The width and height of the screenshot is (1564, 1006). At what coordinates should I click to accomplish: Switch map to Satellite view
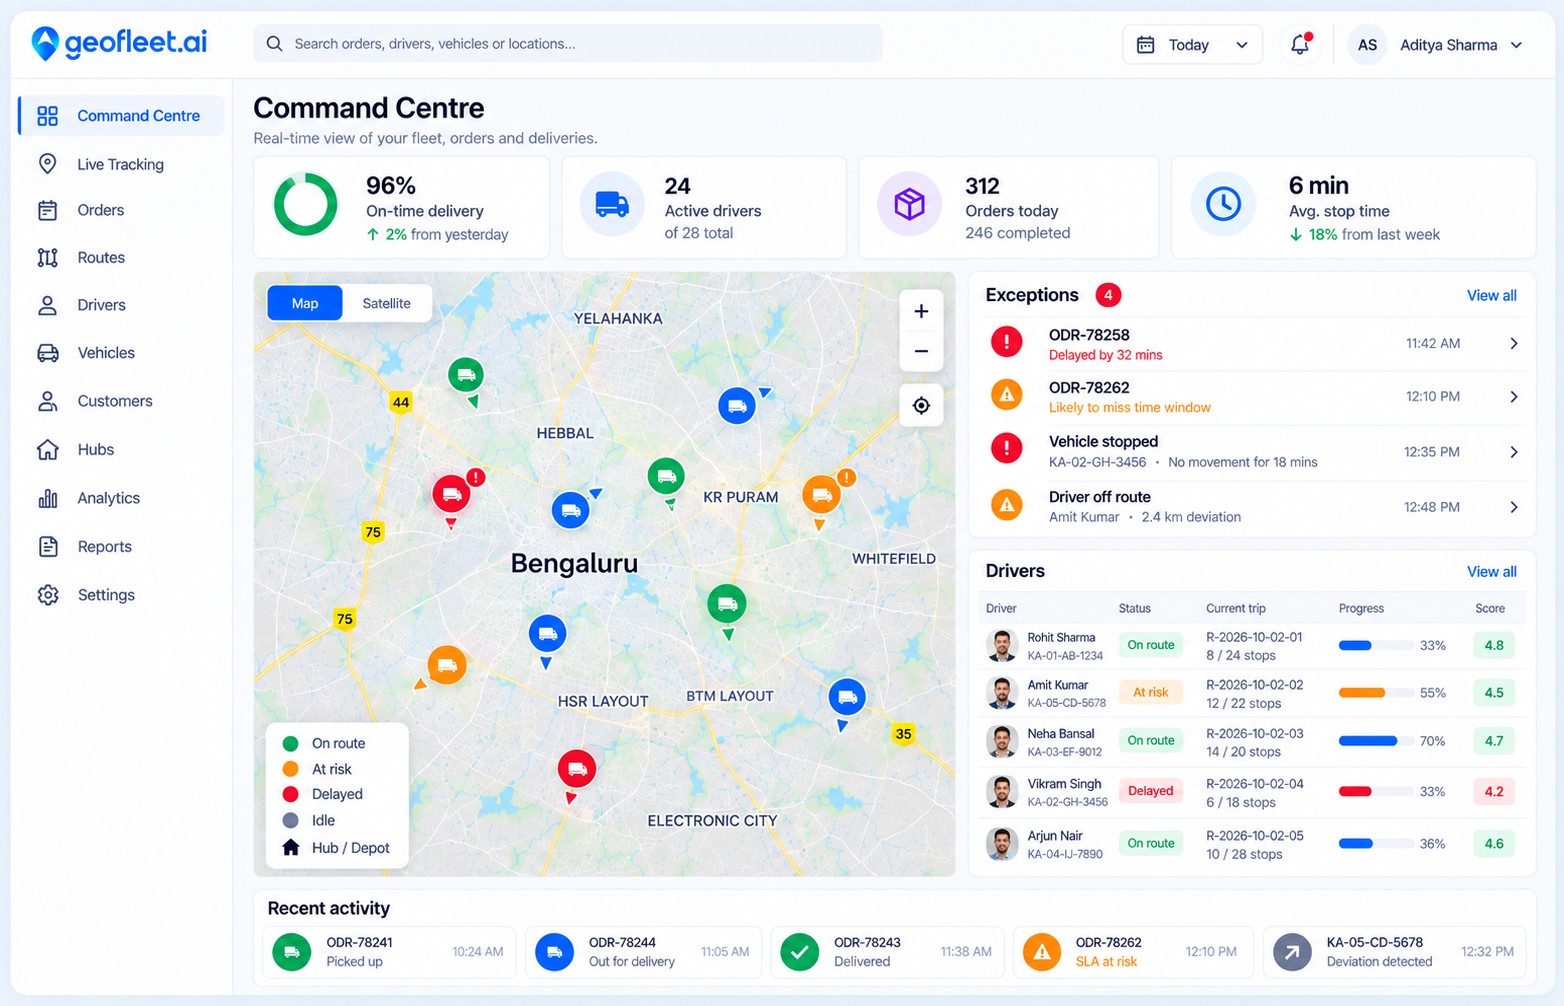pos(386,303)
